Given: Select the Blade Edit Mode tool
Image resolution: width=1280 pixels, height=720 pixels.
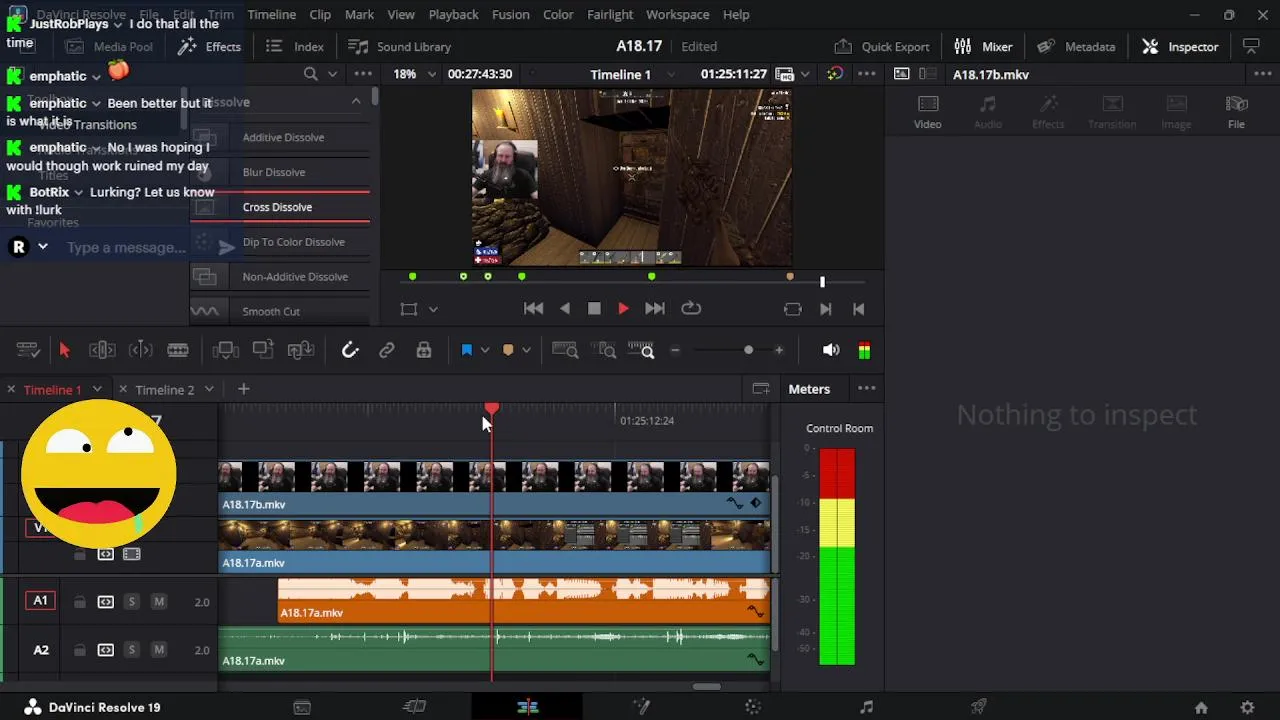Looking at the screenshot, I should coord(178,350).
